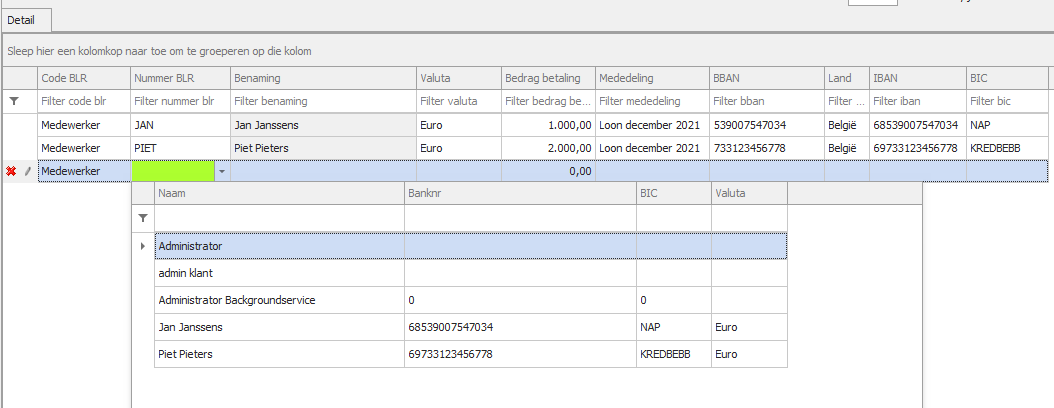Click the green Nummer BLR input cell

[173, 171]
